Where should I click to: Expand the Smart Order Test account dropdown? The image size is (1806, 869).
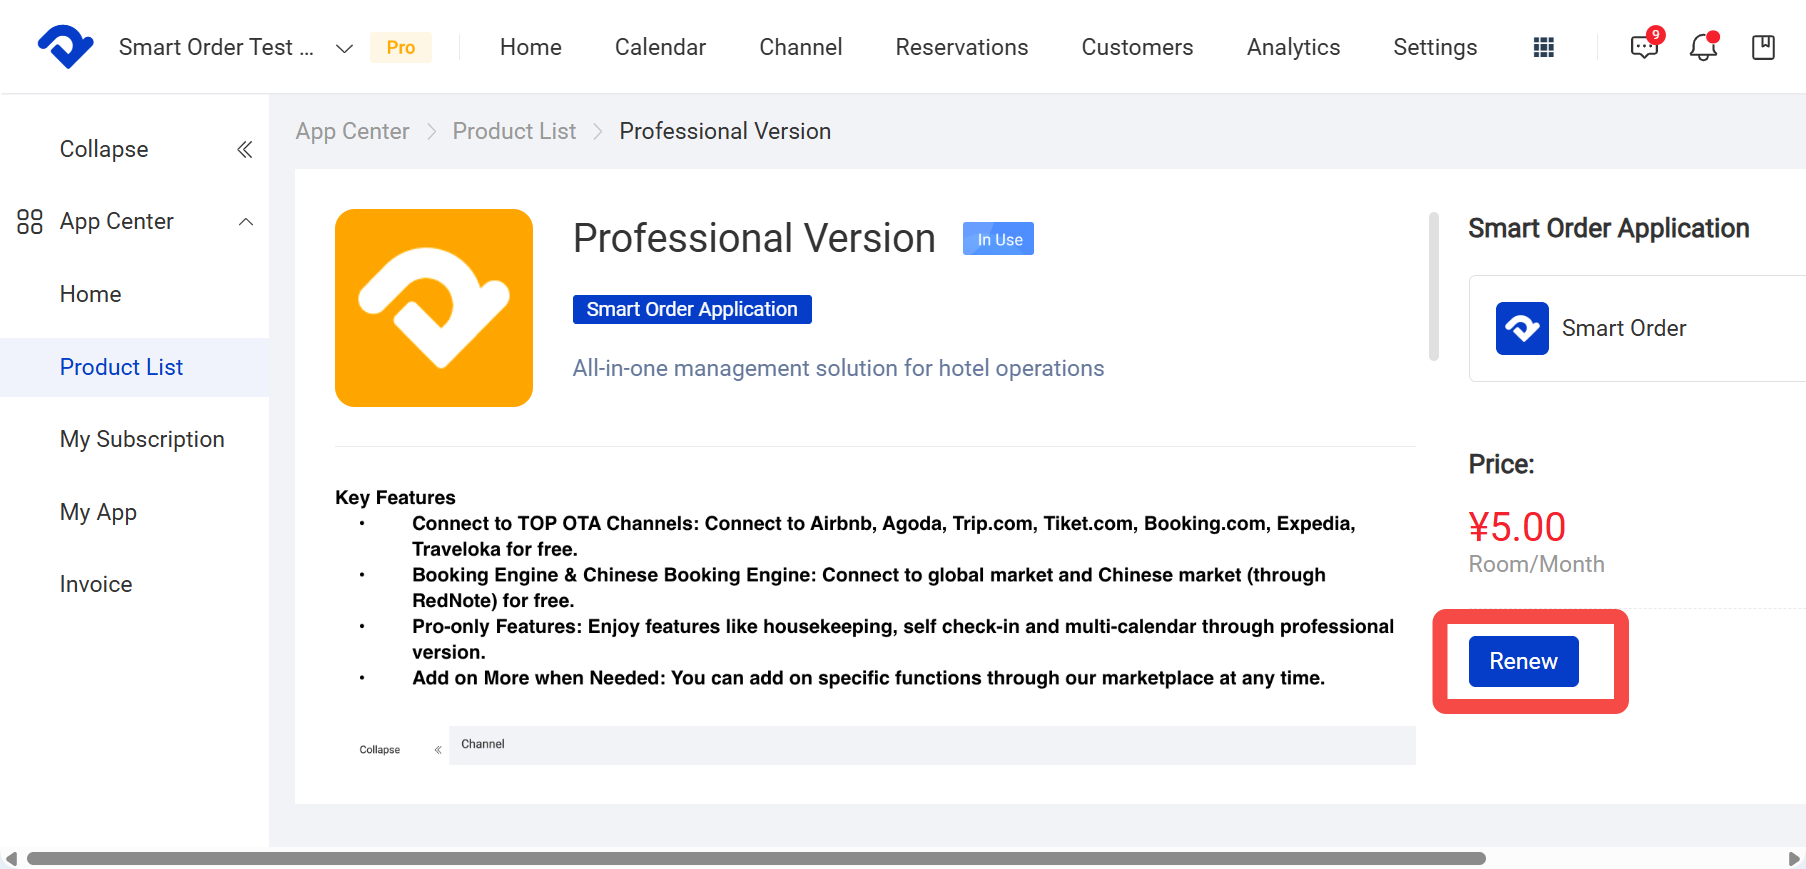(344, 48)
